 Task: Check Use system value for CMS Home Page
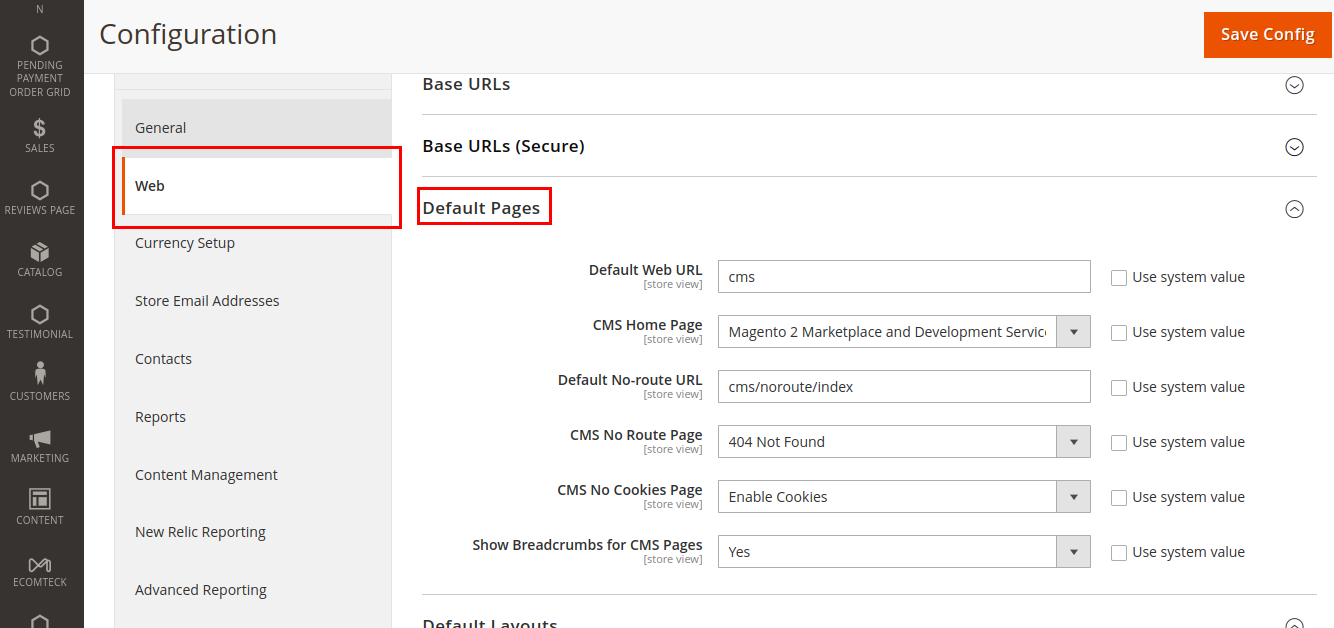click(1118, 332)
